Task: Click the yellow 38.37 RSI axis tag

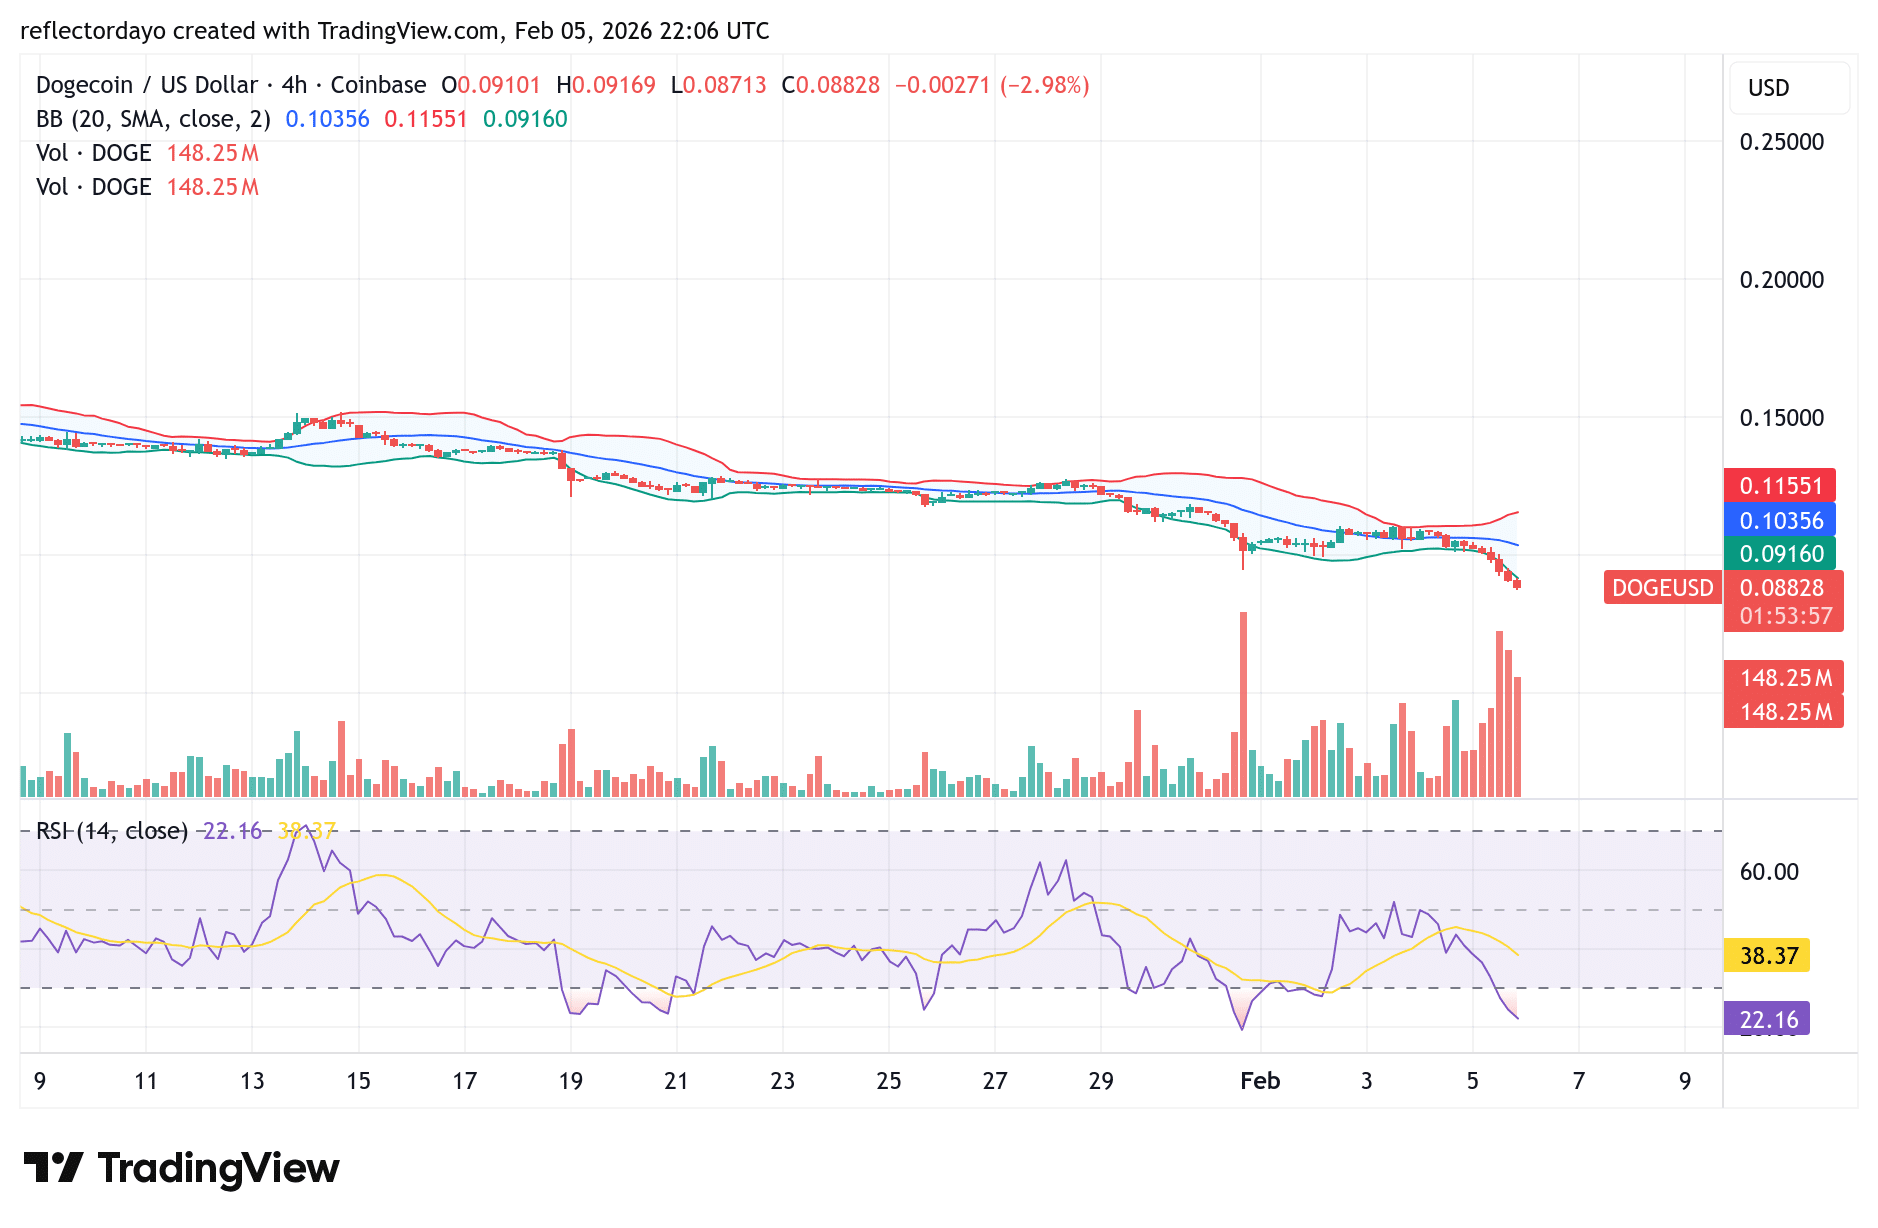Action: [1767, 955]
